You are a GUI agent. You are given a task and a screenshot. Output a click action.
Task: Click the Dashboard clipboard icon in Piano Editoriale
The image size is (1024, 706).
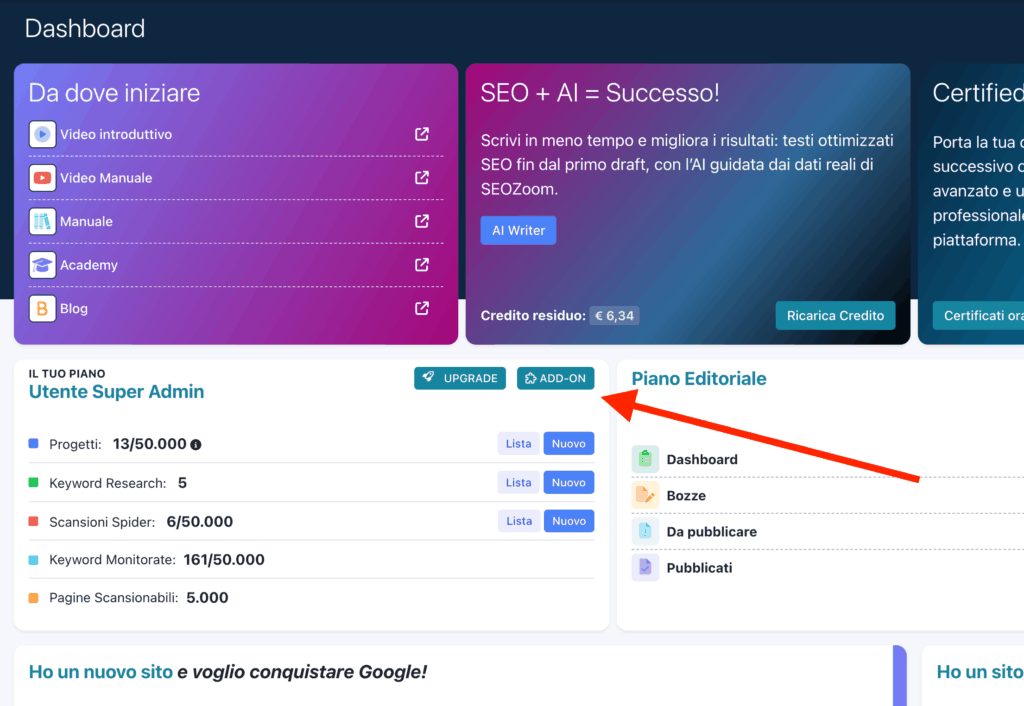(x=645, y=459)
